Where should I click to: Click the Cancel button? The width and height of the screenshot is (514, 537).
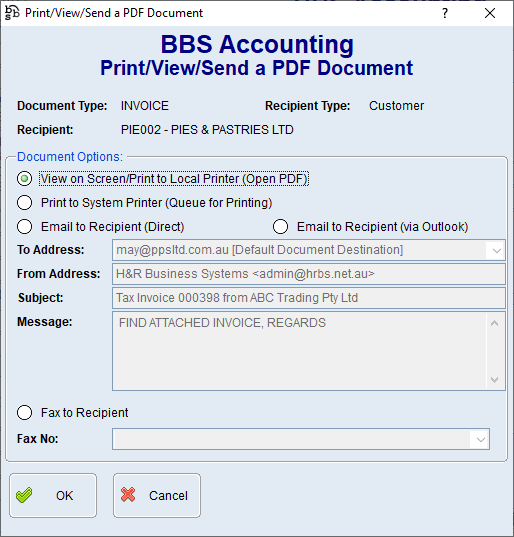tap(157, 496)
